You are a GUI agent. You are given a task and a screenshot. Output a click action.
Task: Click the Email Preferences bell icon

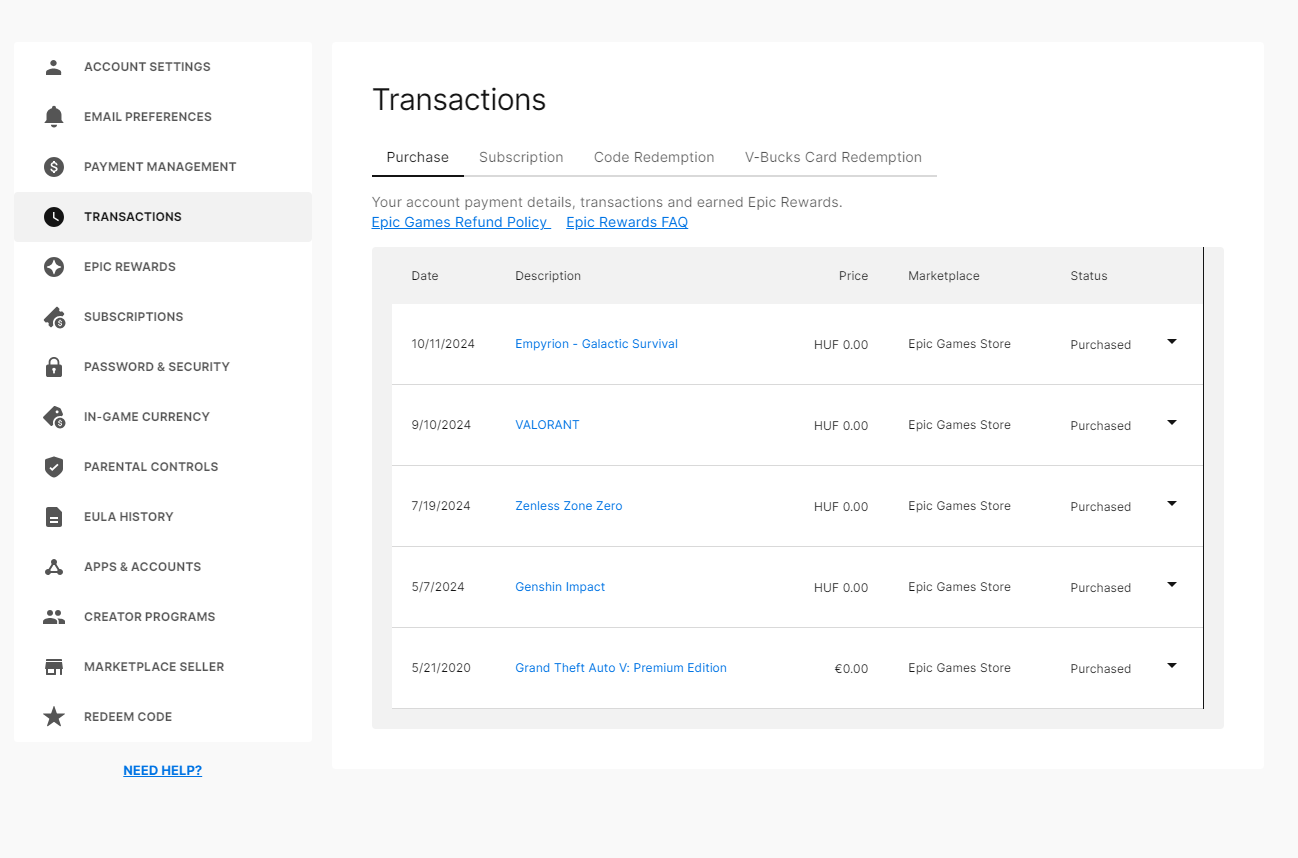point(54,117)
